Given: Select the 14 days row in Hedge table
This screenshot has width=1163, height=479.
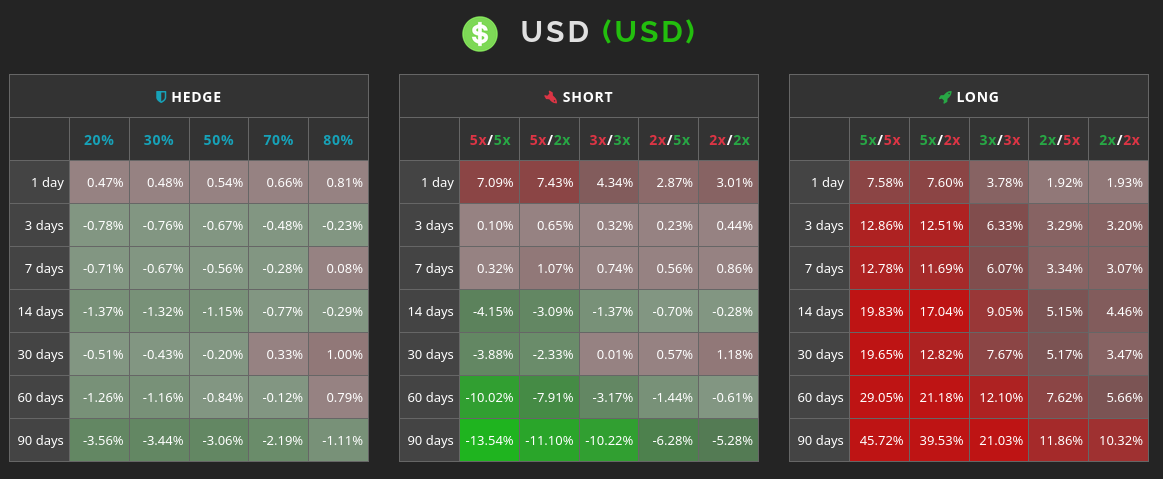Looking at the screenshot, I should 189,311.
